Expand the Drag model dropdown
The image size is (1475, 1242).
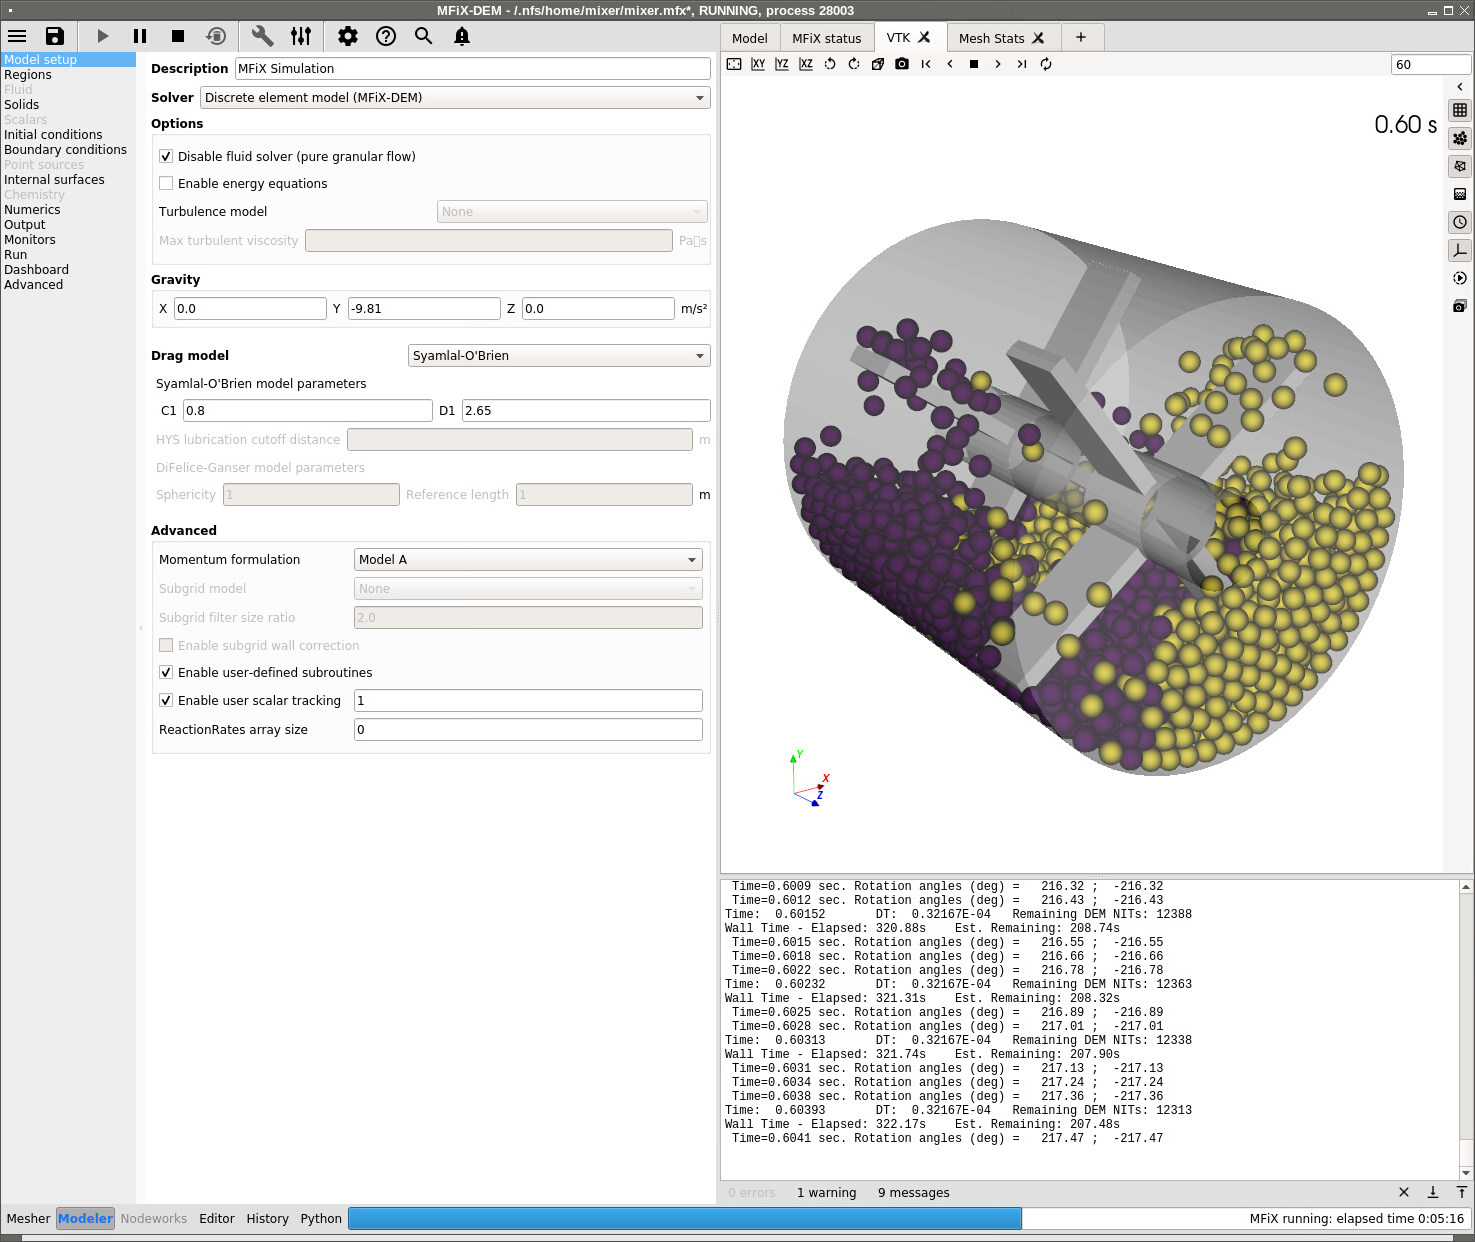[x=559, y=356]
